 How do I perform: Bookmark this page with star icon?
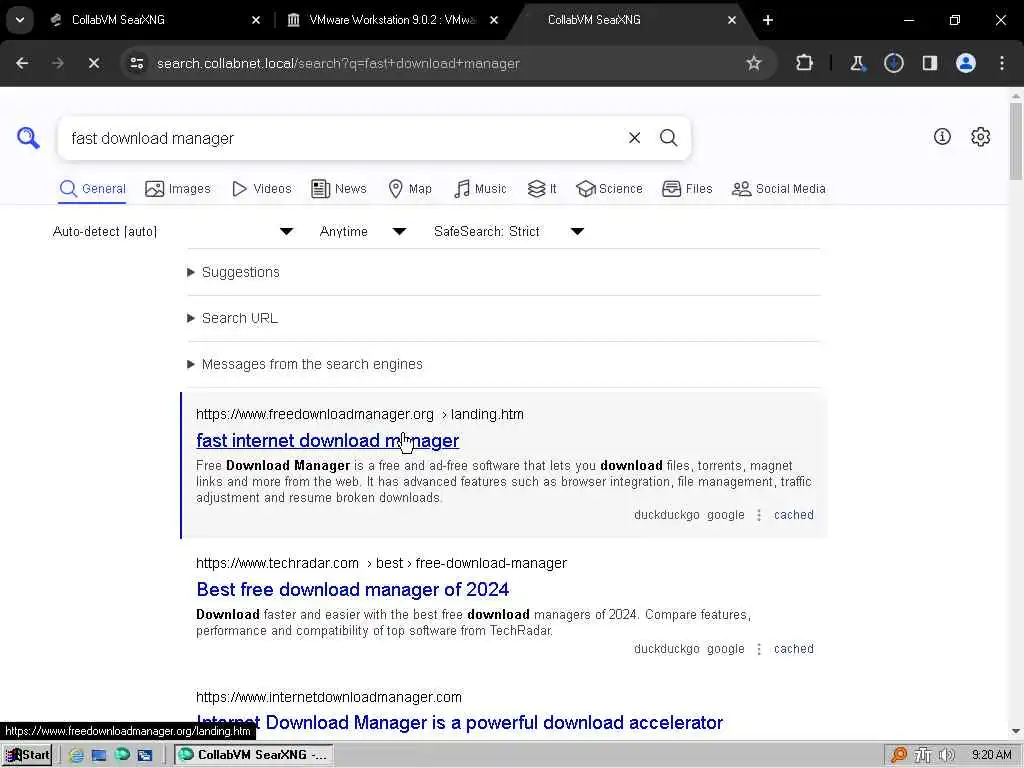click(754, 63)
